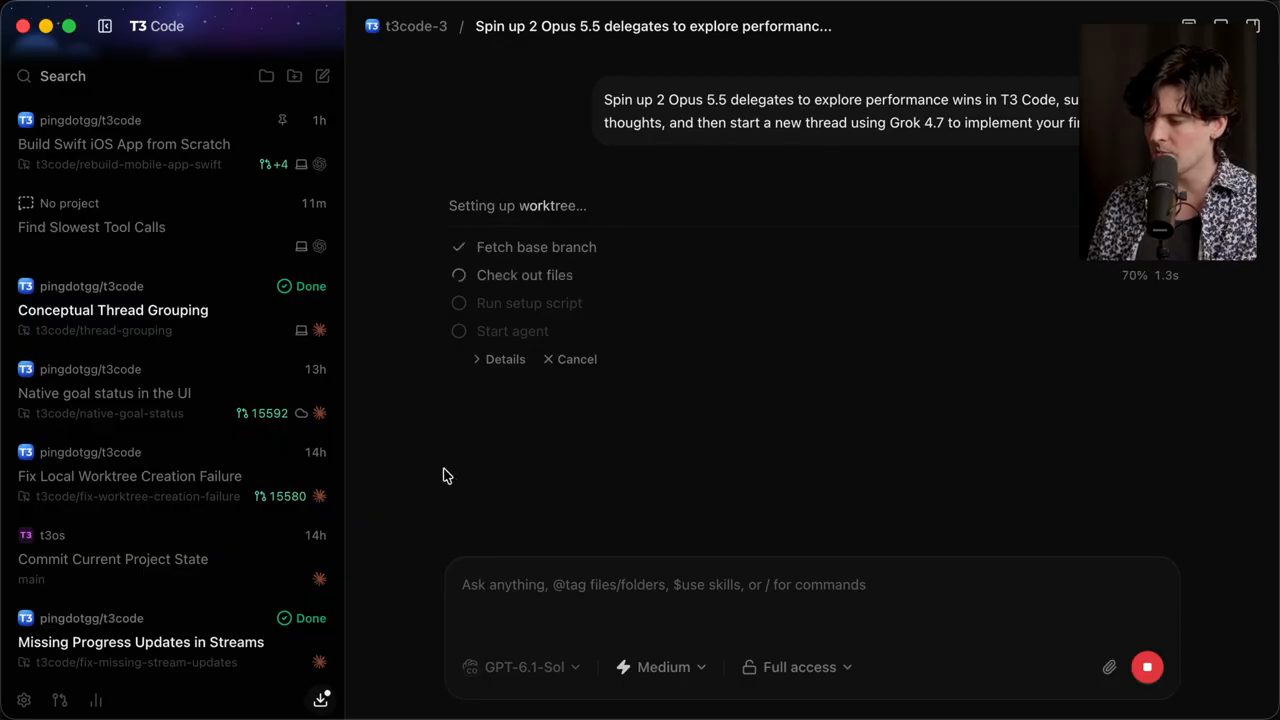The image size is (1280, 720).
Task: Open settings via the gear icon
Action: click(24, 700)
